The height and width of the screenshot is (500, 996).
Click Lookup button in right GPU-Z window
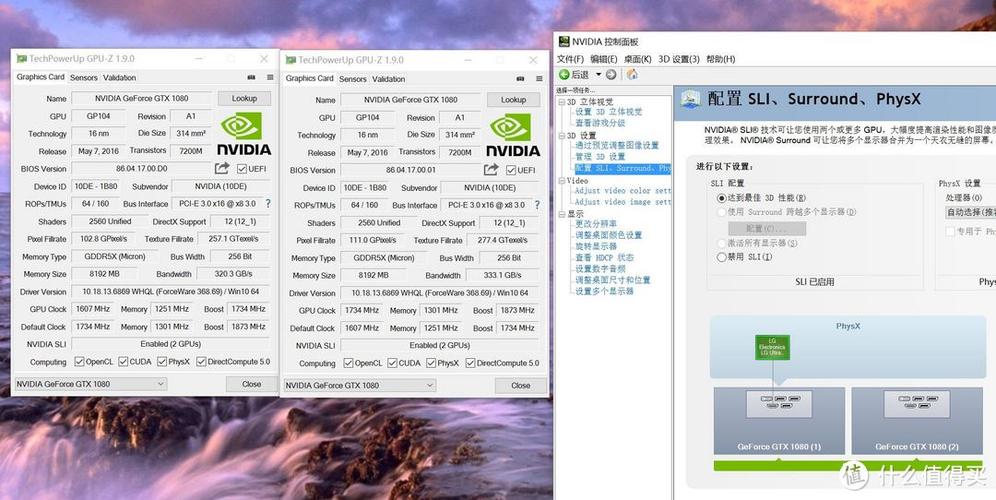pos(513,100)
